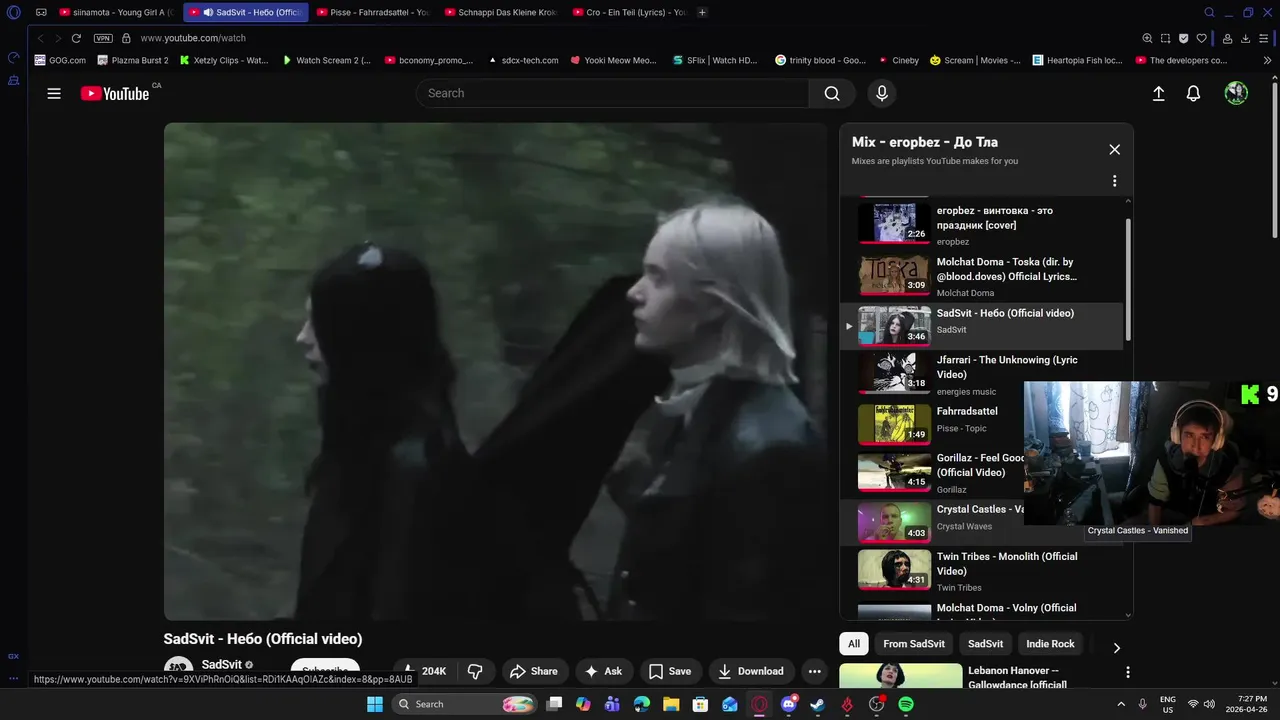Open Task View in taskbar
This screenshot has width=1280, height=720.
(554, 704)
